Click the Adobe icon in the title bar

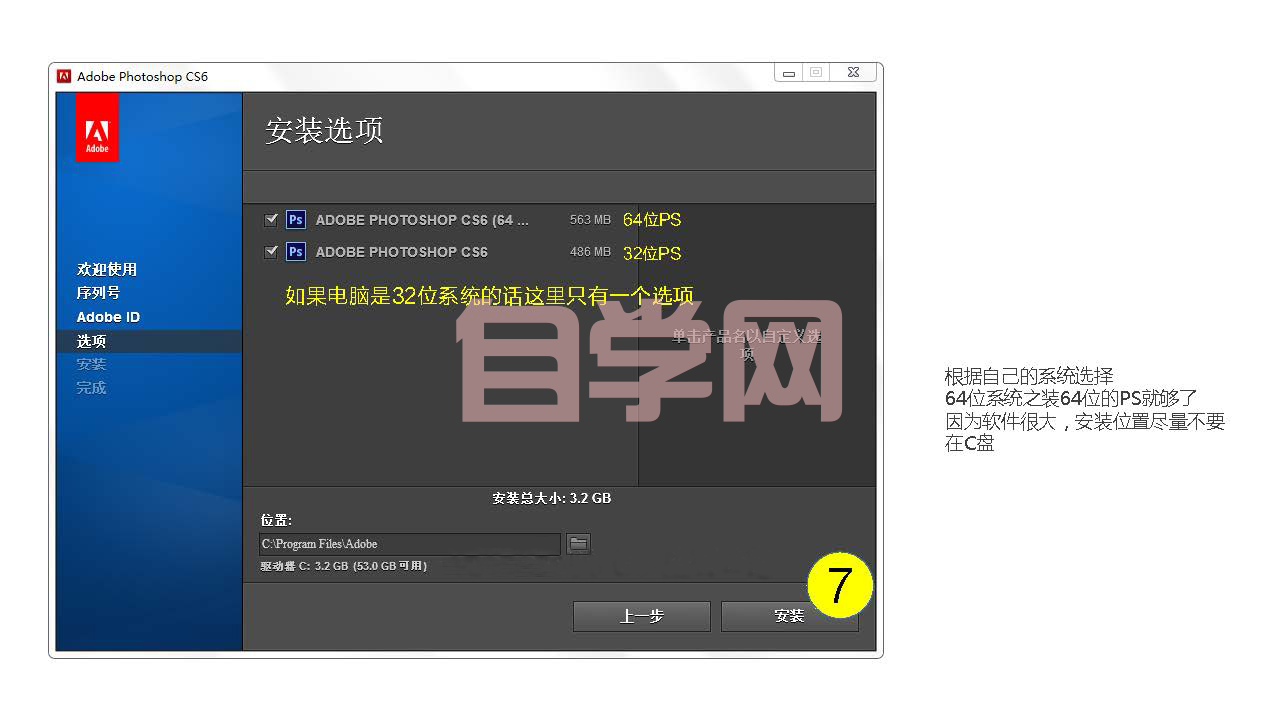coord(64,76)
